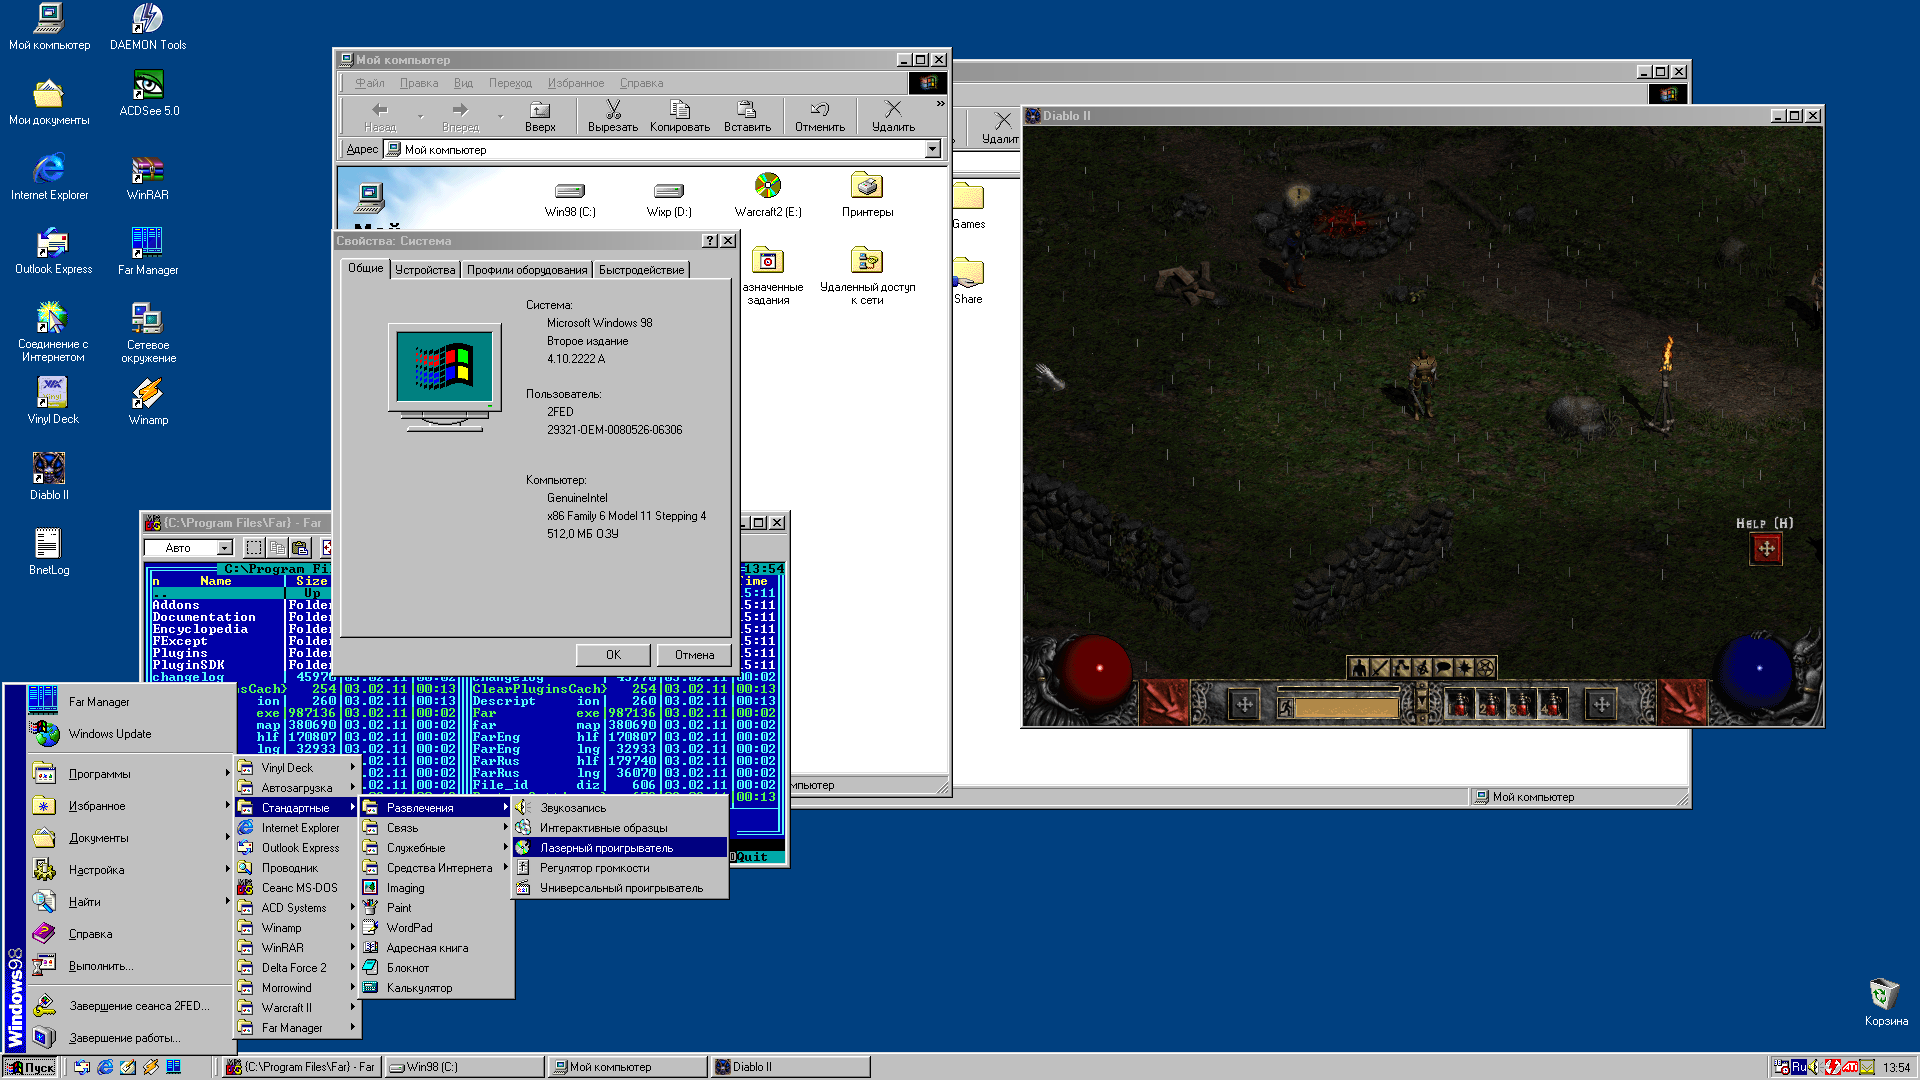Open Регулятор громкости menu entry
This screenshot has height=1080, width=1920.
click(620, 867)
